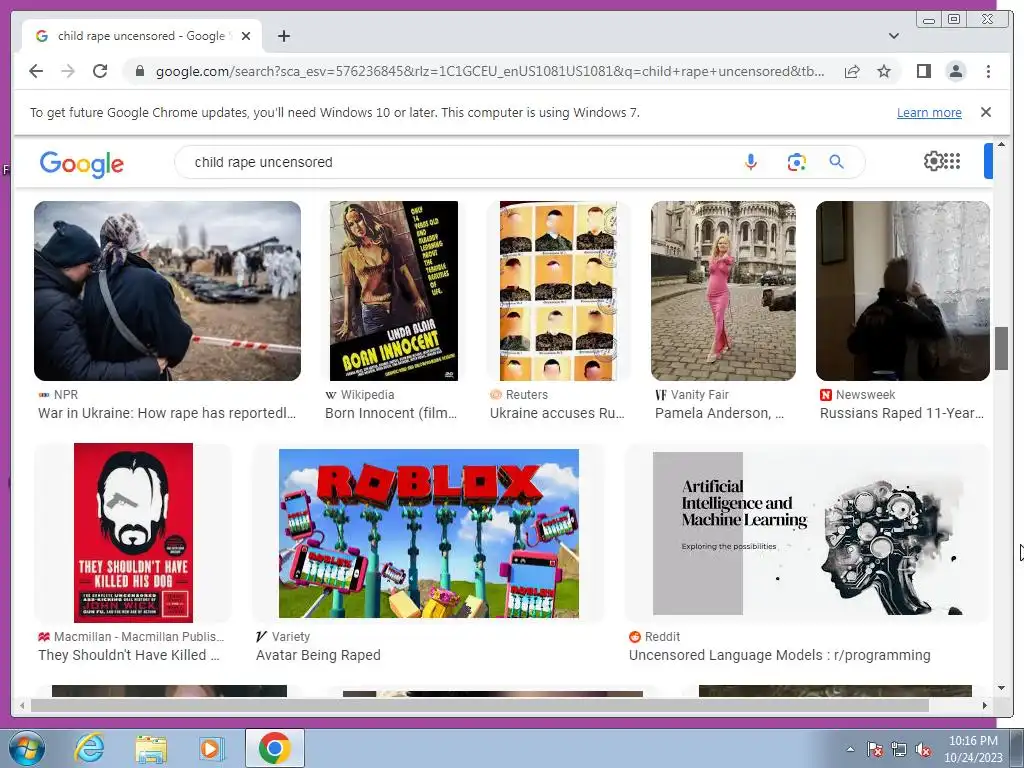
Task: Share this page using the share icon
Action: (x=852, y=71)
